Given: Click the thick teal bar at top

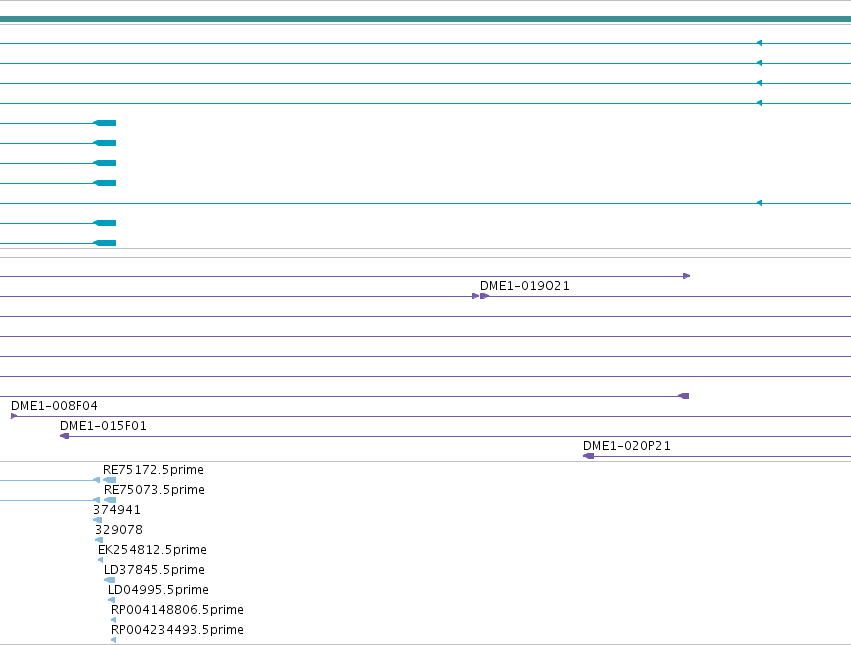Looking at the screenshot, I should point(426,19).
